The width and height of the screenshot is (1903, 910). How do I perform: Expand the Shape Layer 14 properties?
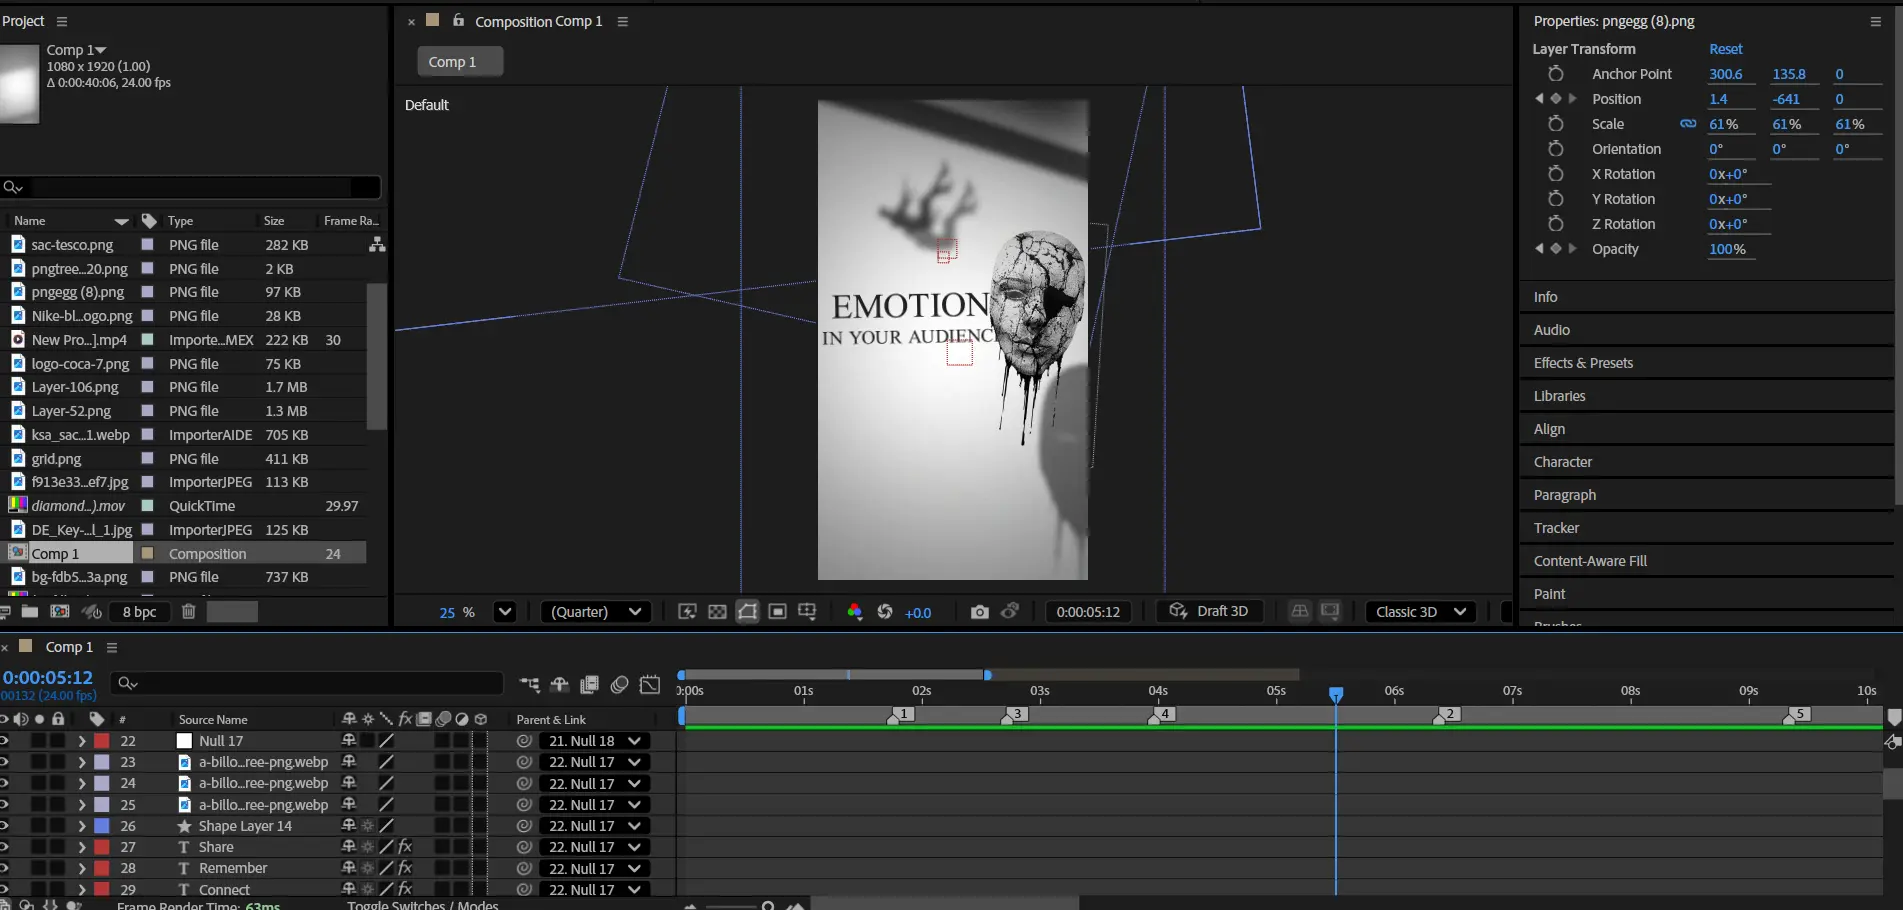pyautogui.click(x=82, y=826)
